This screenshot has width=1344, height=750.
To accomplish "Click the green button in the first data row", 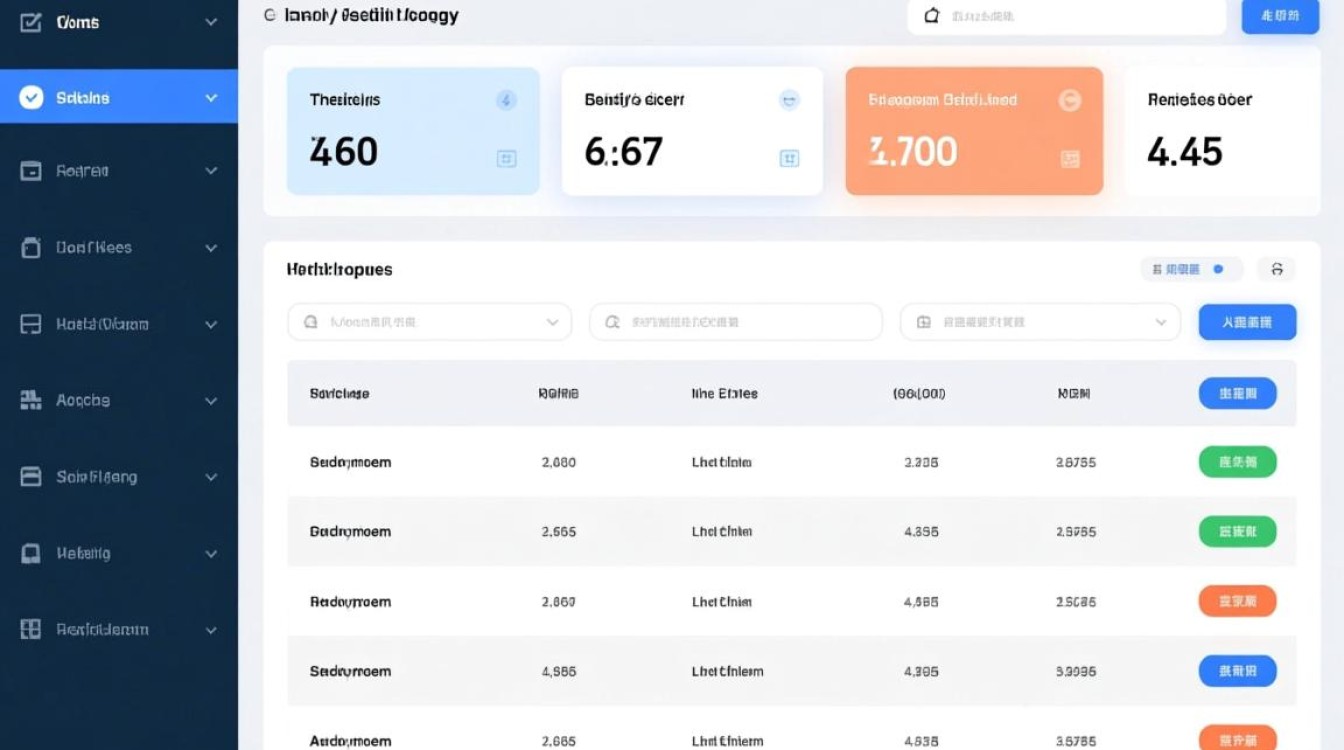I will (1237, 462).
